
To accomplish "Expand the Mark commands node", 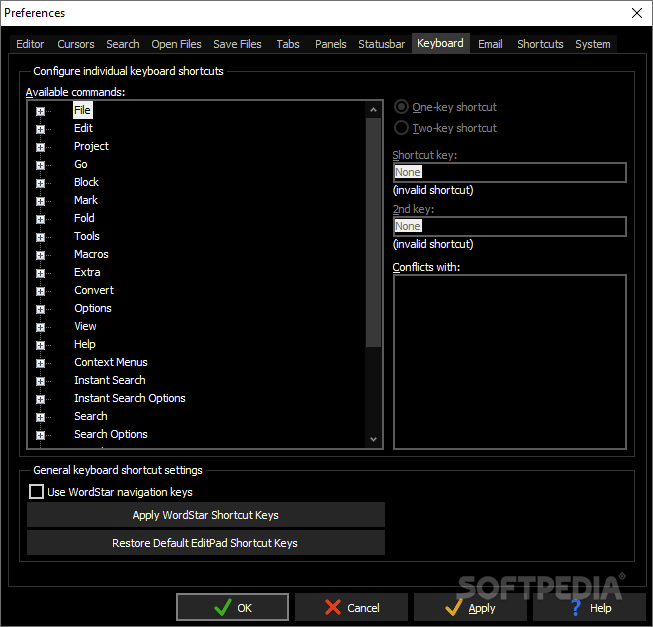I will pos(40,201).
